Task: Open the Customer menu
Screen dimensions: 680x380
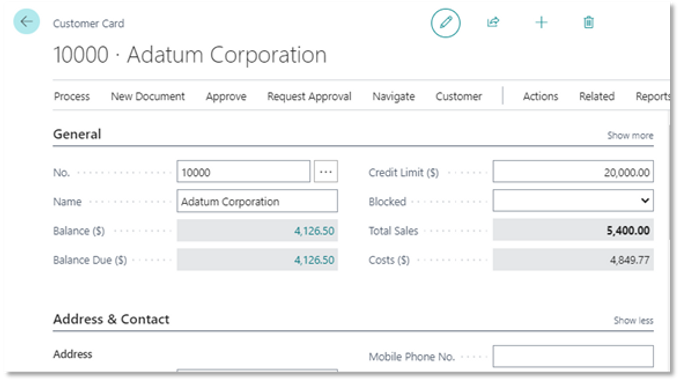Action: (459, 96)
